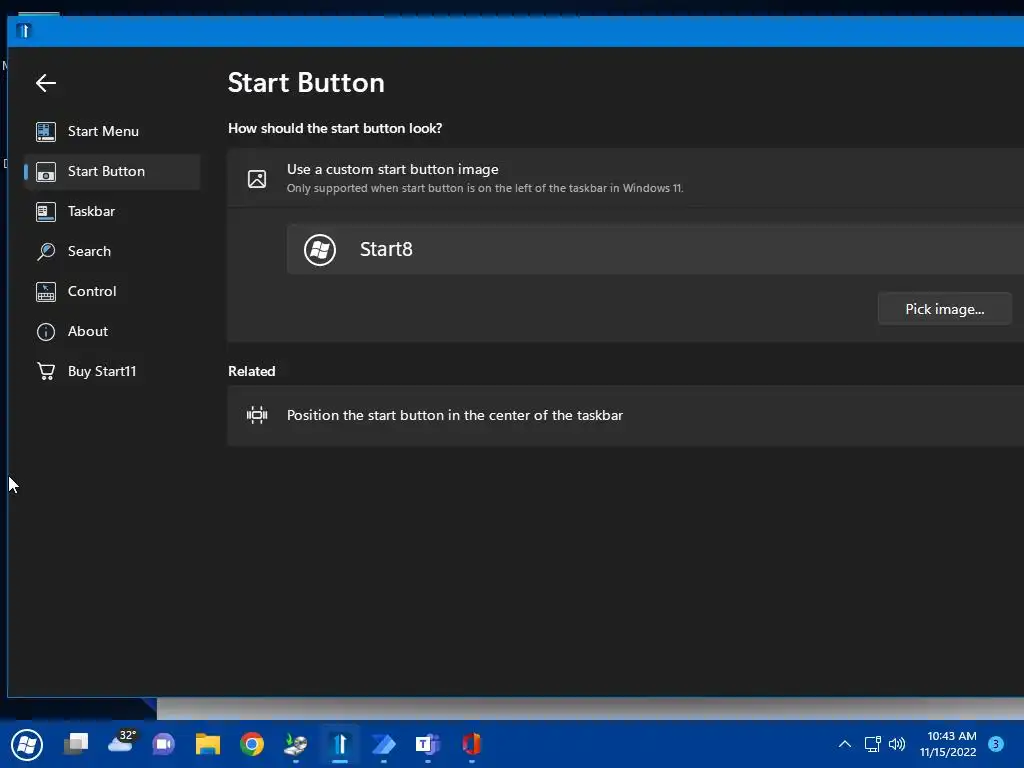Open the Chat camera icon on taskbar

[x=164, y=744]
